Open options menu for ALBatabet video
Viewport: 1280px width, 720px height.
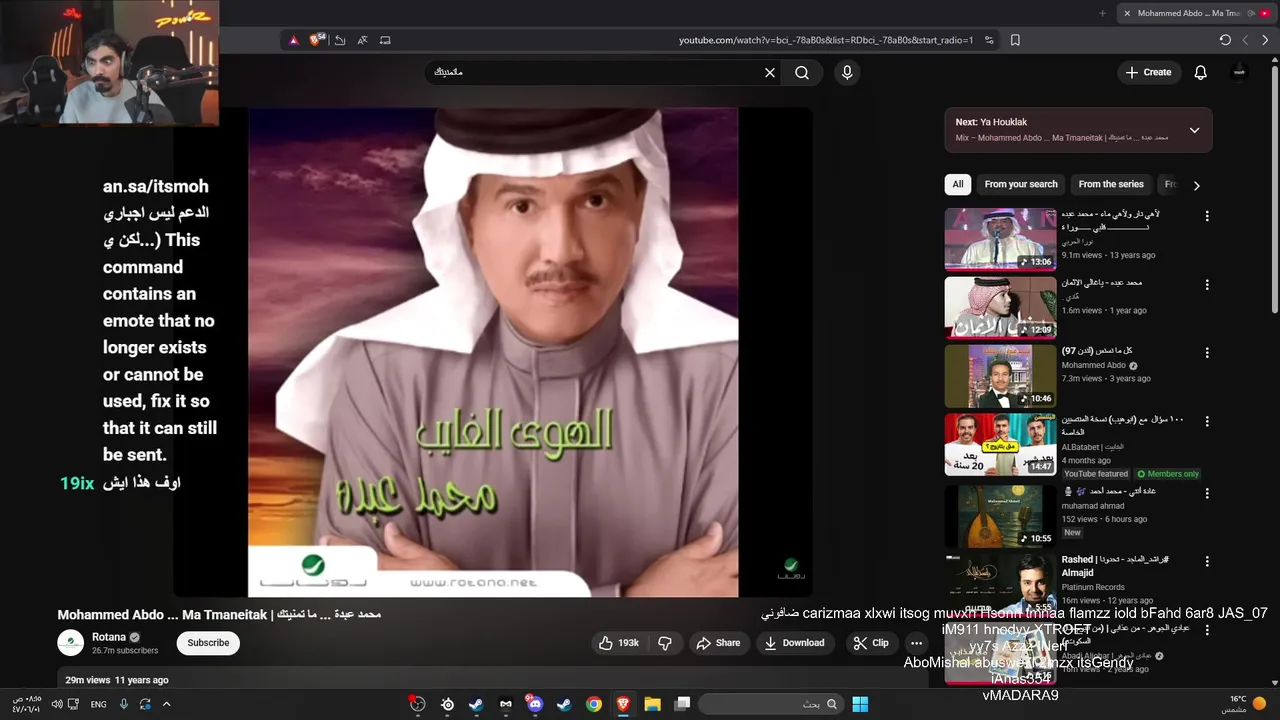1207,421
